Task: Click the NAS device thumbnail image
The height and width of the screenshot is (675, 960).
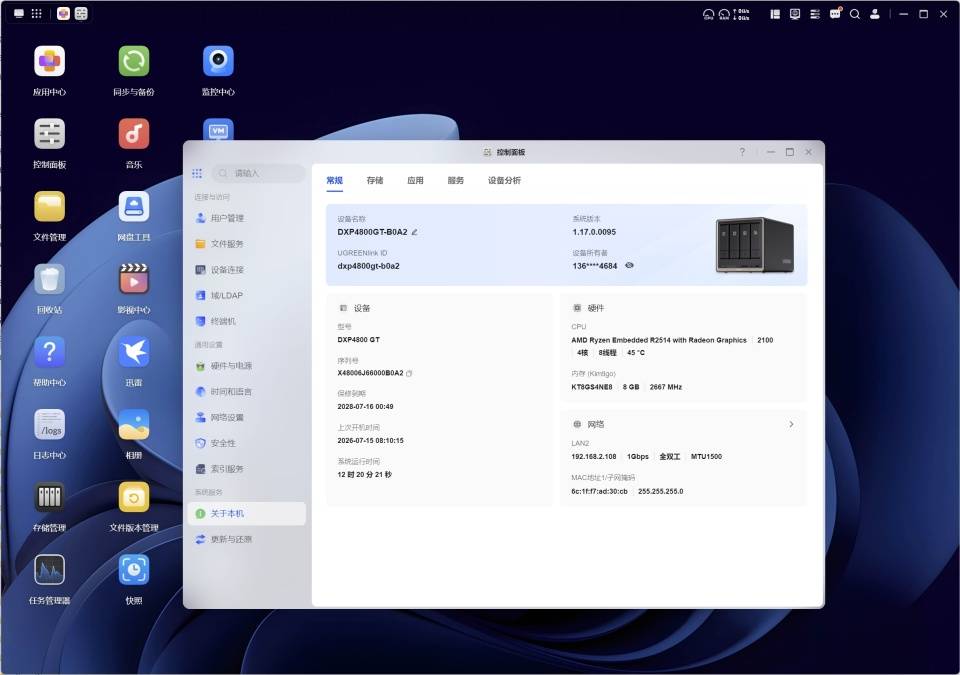Action: point(755,244)
